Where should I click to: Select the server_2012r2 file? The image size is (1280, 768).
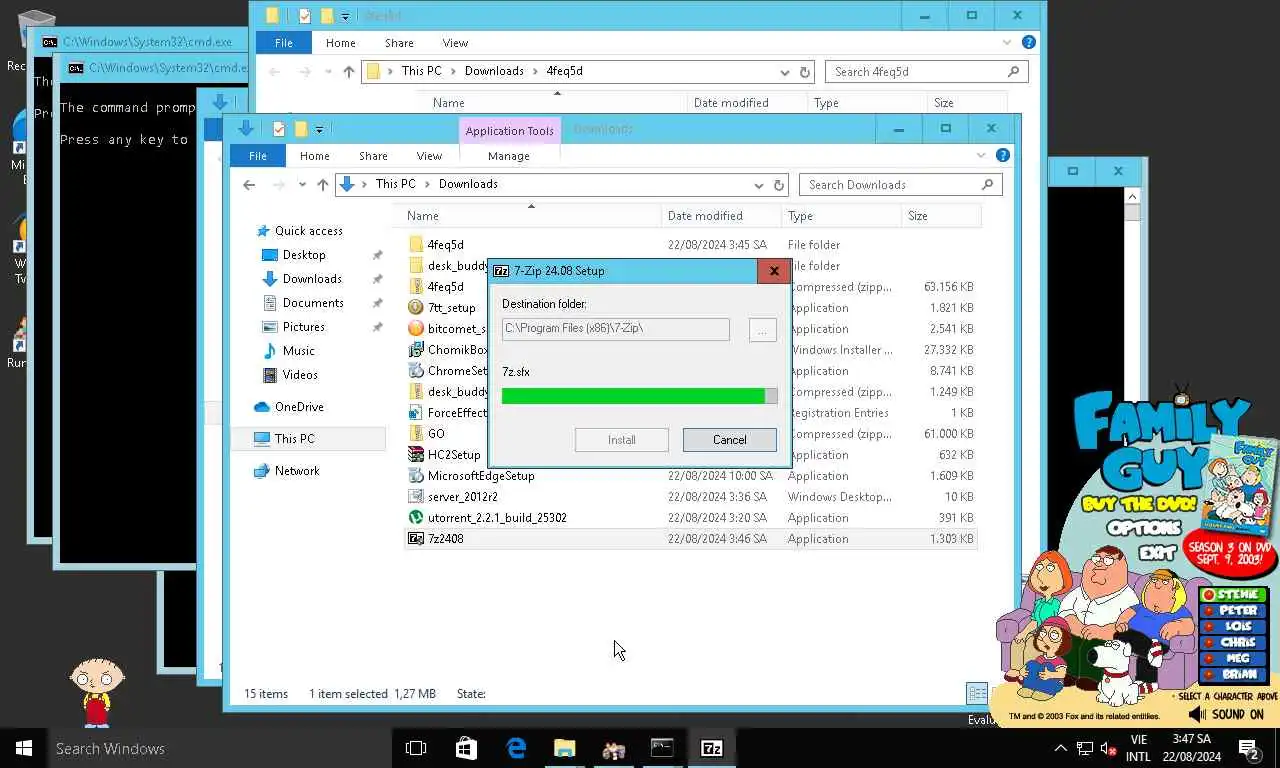point(690,497)
